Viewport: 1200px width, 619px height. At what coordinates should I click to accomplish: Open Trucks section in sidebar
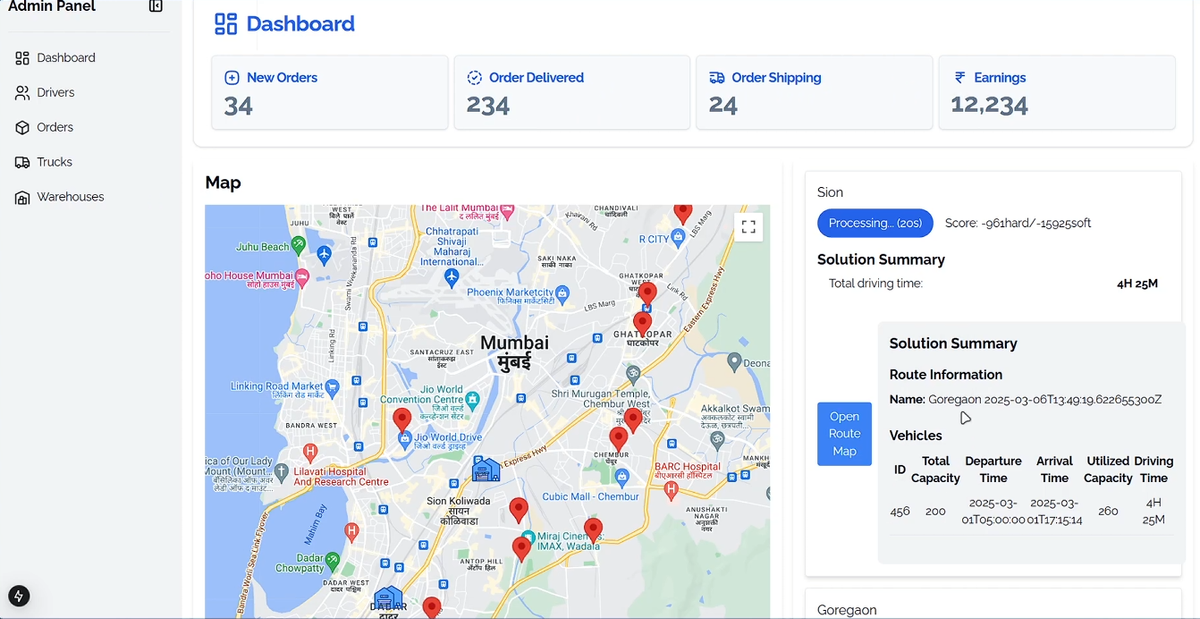click(x=43, y=162)
